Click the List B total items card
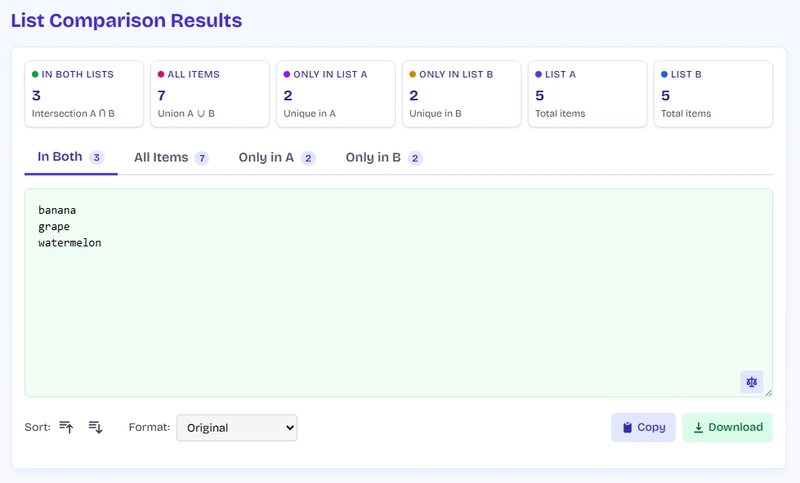The height and width of the screenshot is (483, 800). [713, 94]
